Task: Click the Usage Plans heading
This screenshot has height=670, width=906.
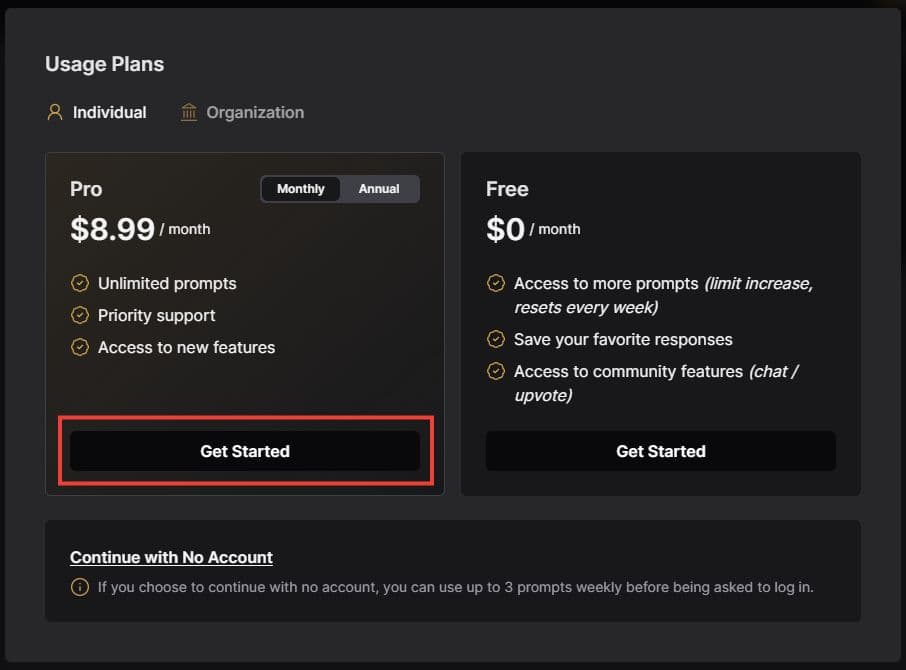Action: (x=104, y=64)
